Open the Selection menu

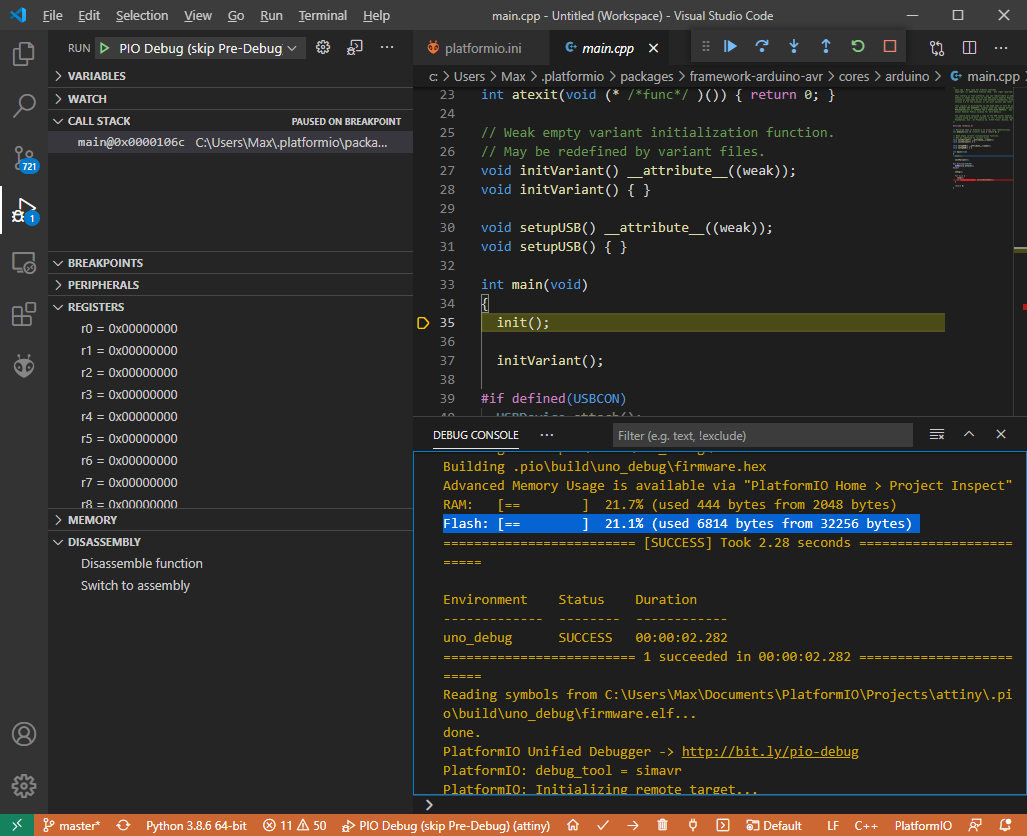tap(141, 15)
